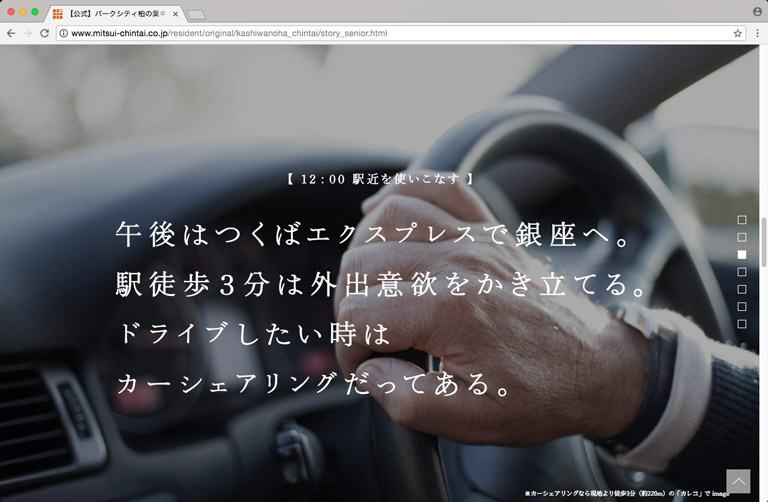The width and height of the screenshot is (768, 502).
Task: Bookmark this page with the star icon
Action: tap(738, 33)
